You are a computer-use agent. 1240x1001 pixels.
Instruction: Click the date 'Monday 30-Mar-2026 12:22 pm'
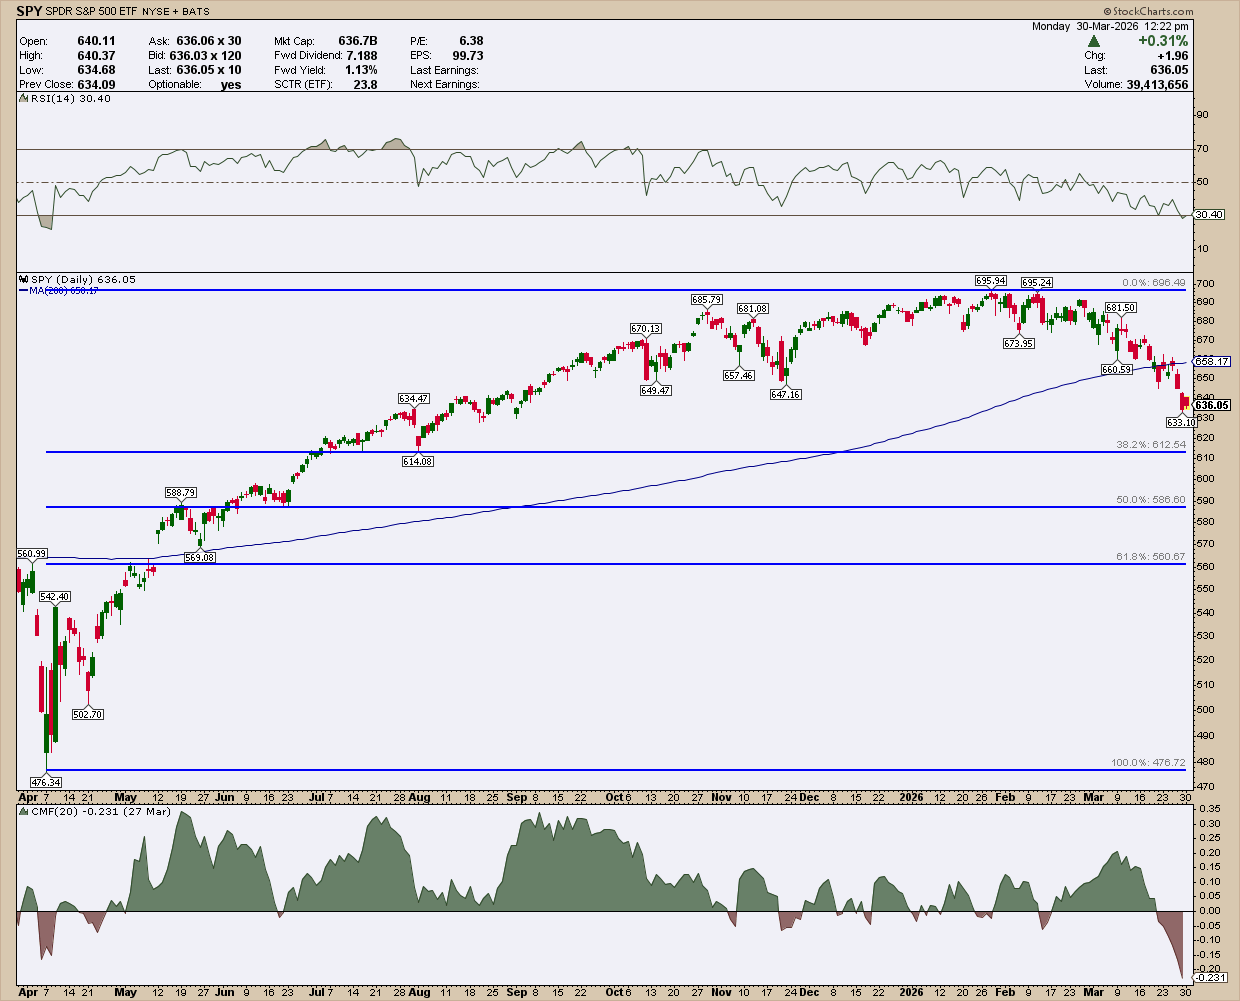pyautogui.click(x=1110, y=27)
